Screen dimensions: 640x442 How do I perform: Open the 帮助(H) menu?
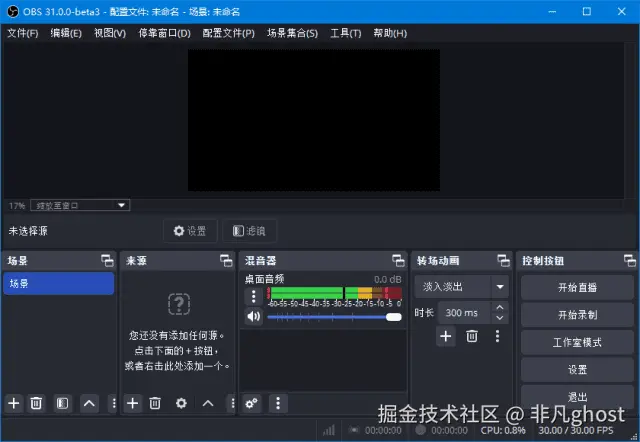tap(390, 33)
